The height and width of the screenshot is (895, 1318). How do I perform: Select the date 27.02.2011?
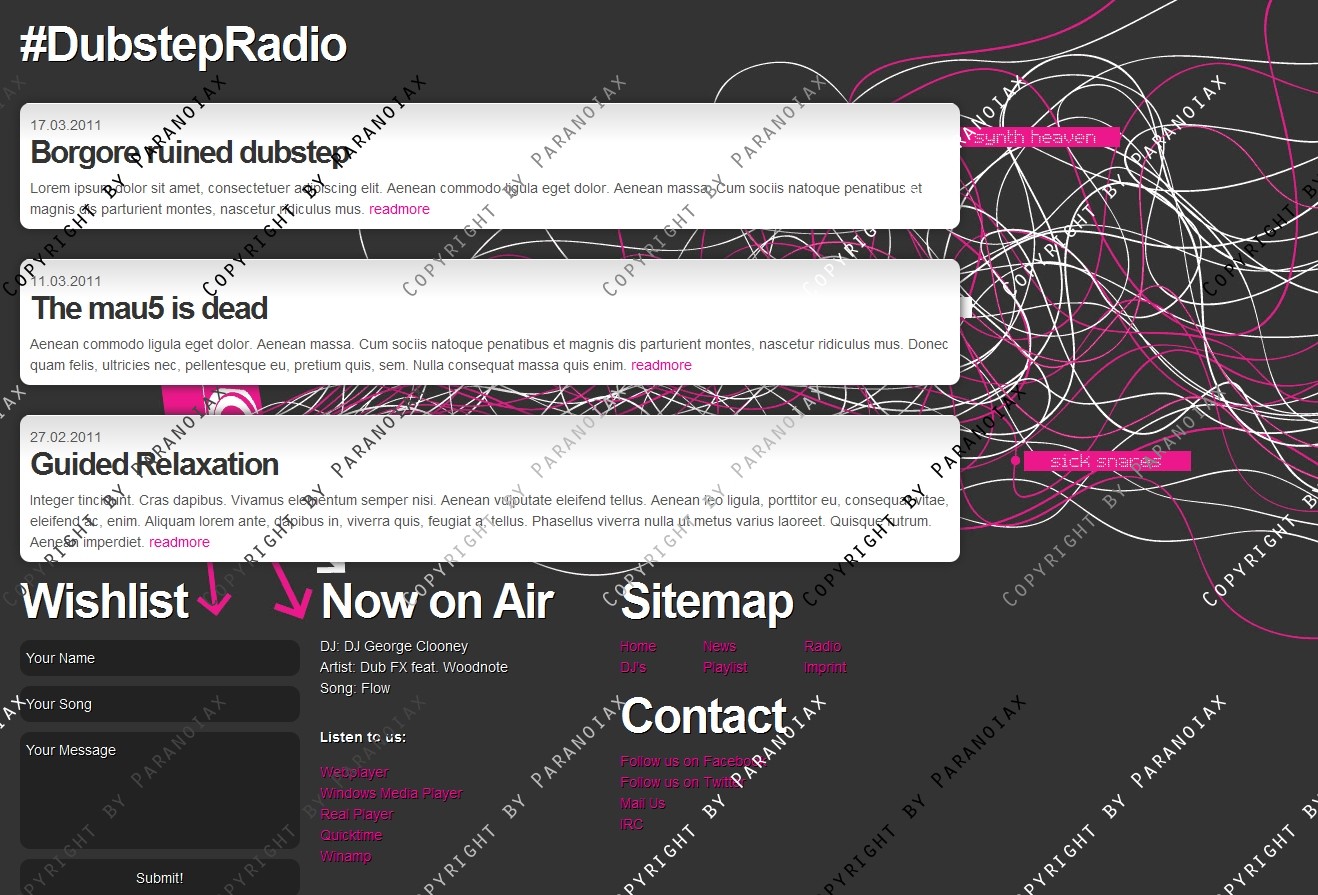[66, 437]
